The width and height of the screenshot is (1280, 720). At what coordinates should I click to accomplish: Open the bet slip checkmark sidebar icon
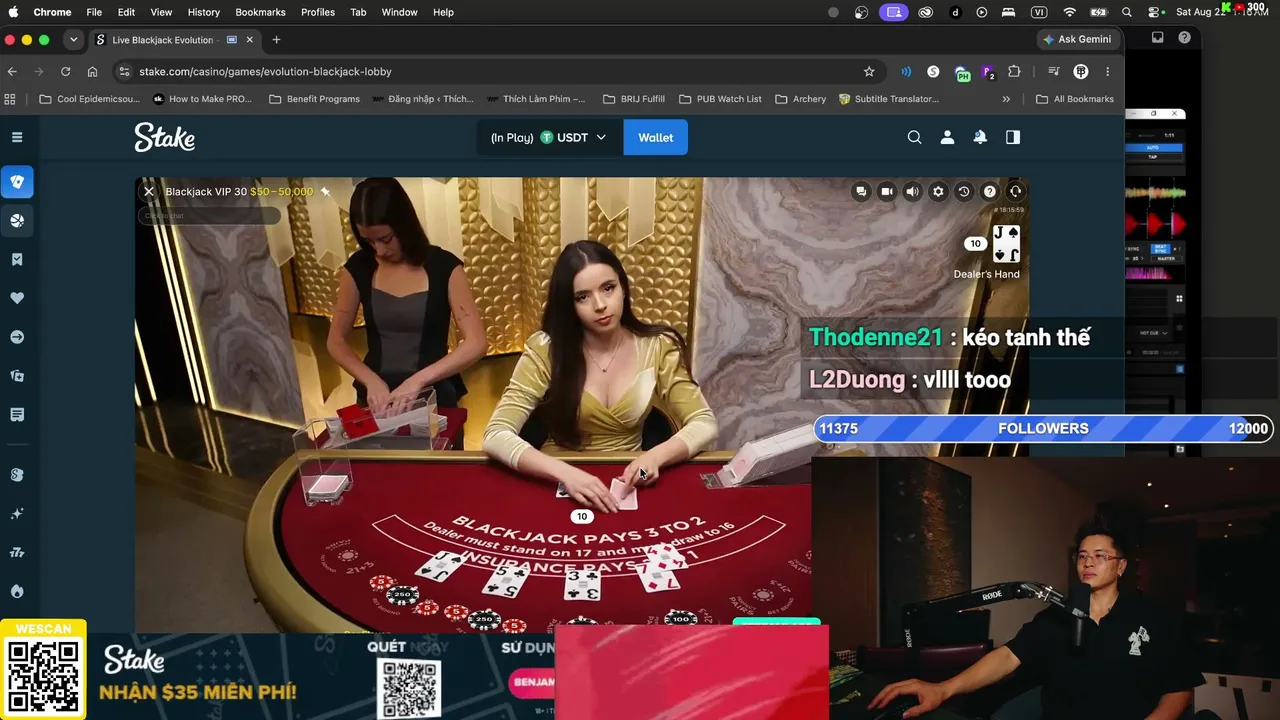(17, 260)
